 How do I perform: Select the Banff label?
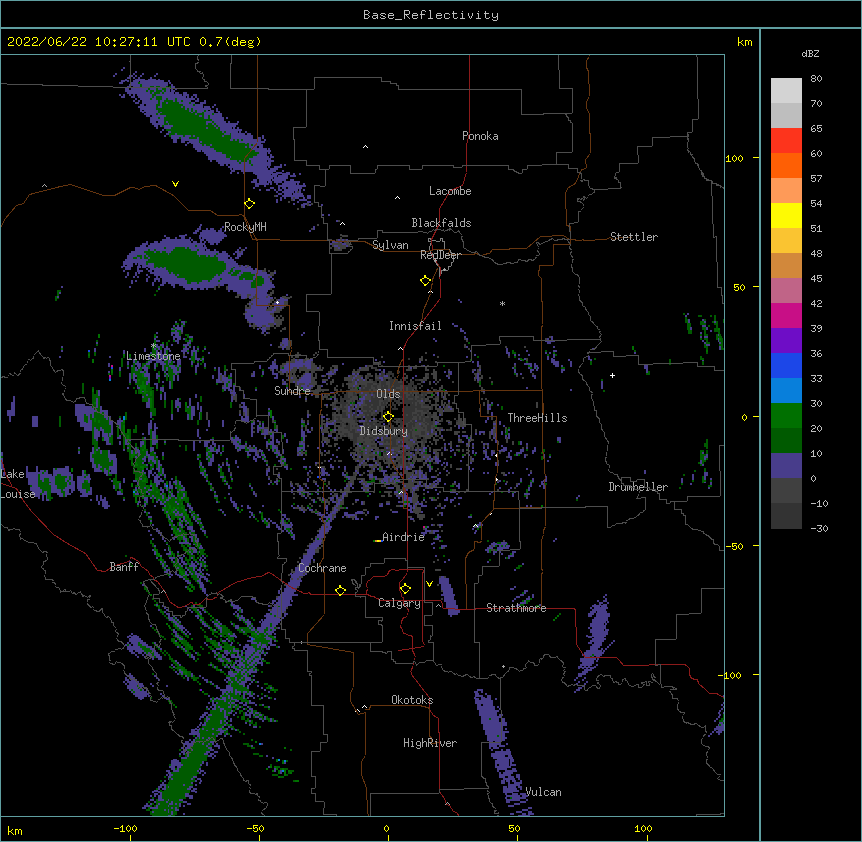[124, 567]
